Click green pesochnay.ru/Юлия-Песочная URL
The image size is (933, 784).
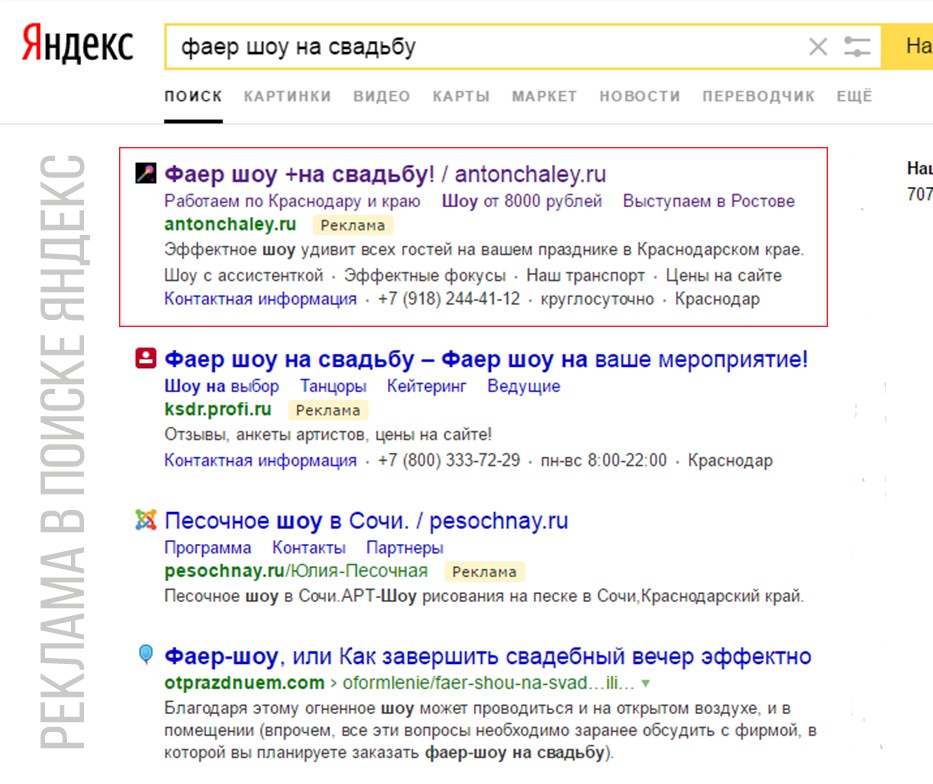pos(296,571)
